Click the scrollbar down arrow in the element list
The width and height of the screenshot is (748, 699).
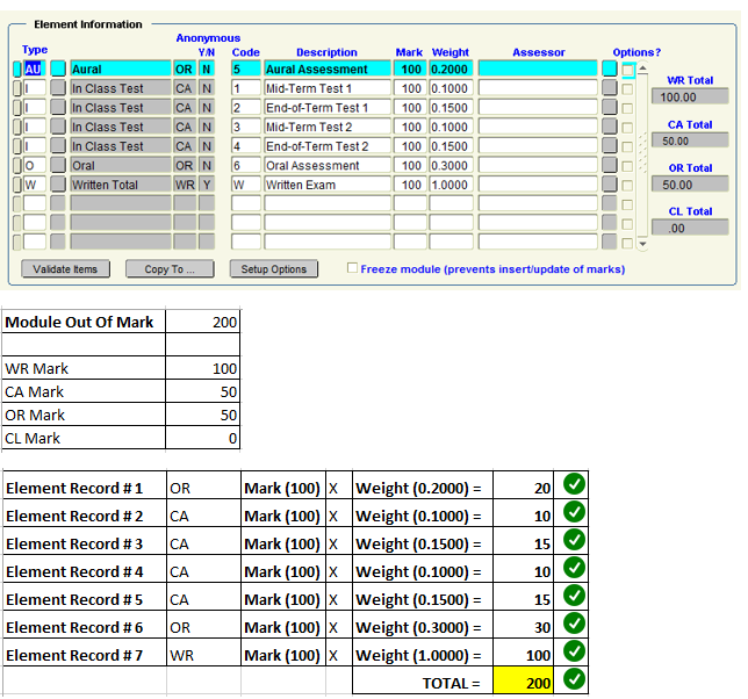tap(643, 241)
